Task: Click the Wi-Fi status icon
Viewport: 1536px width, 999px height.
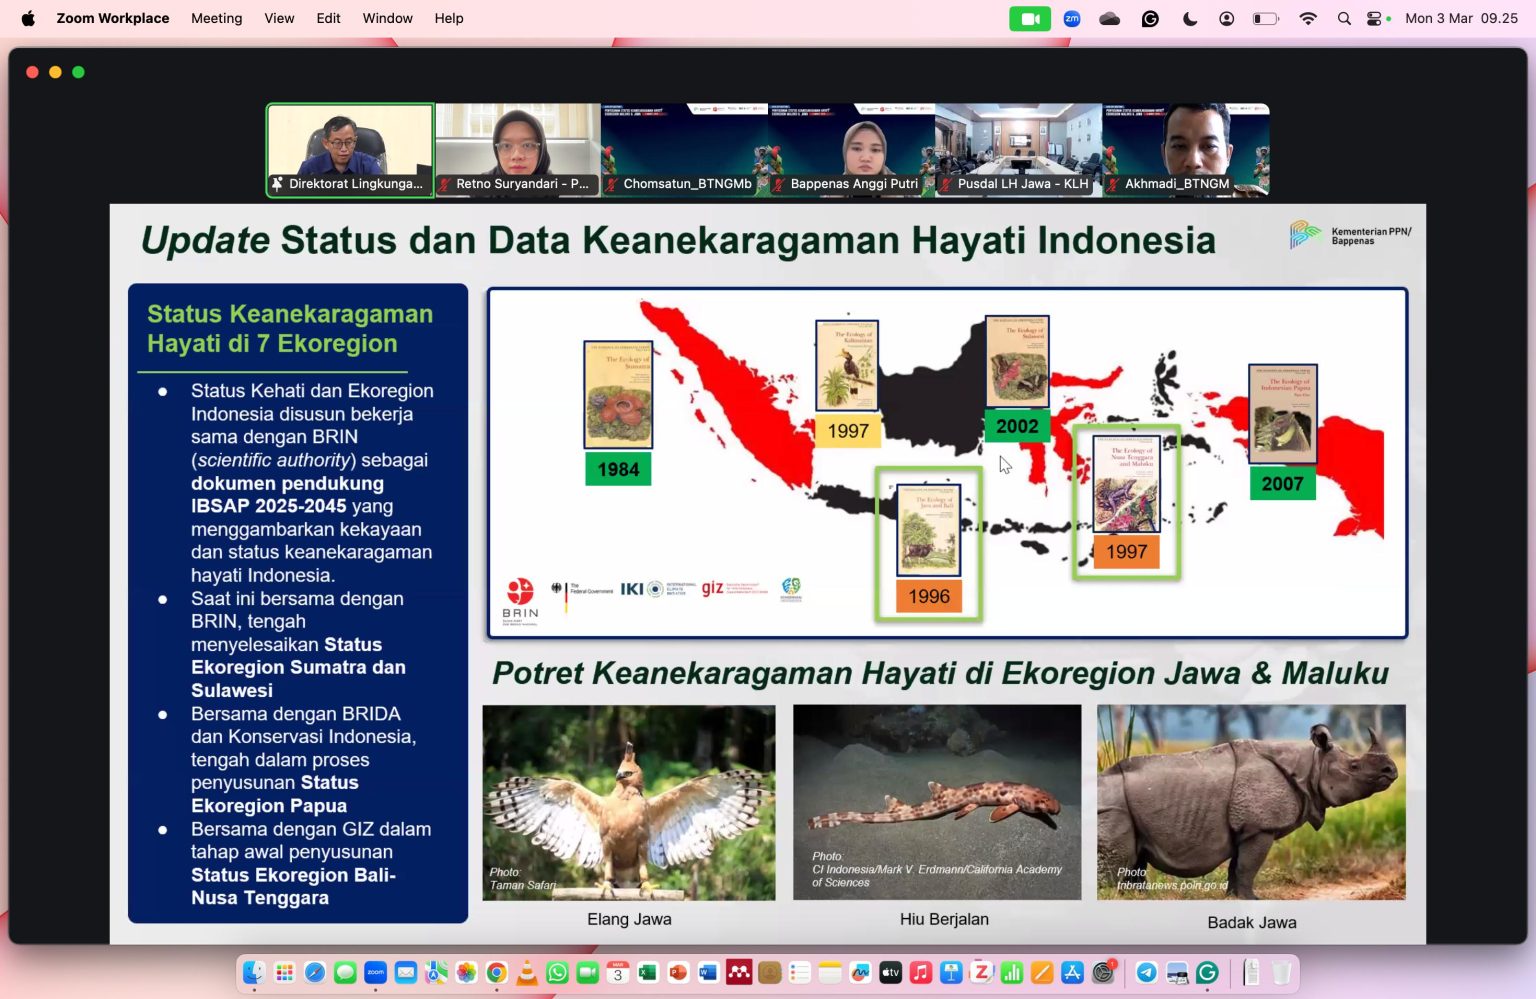Action: (x=1307, y=18)
